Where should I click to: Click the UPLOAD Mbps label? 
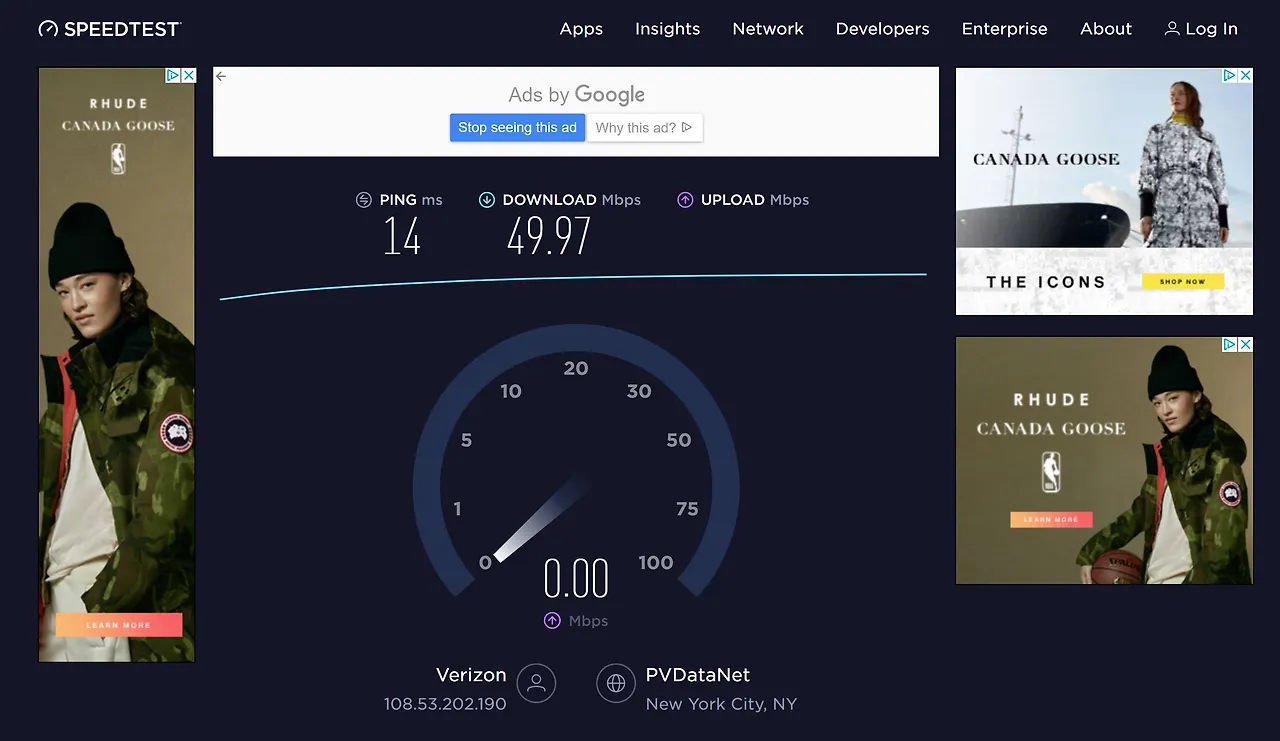(x=755, y=200)
